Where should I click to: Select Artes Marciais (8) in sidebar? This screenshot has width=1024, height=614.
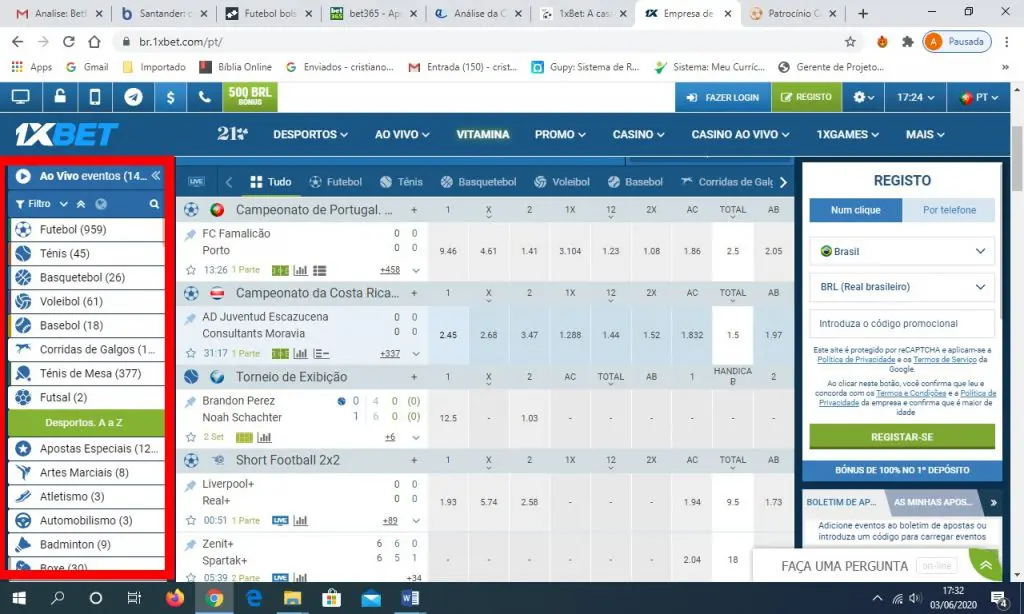[87, 472]
